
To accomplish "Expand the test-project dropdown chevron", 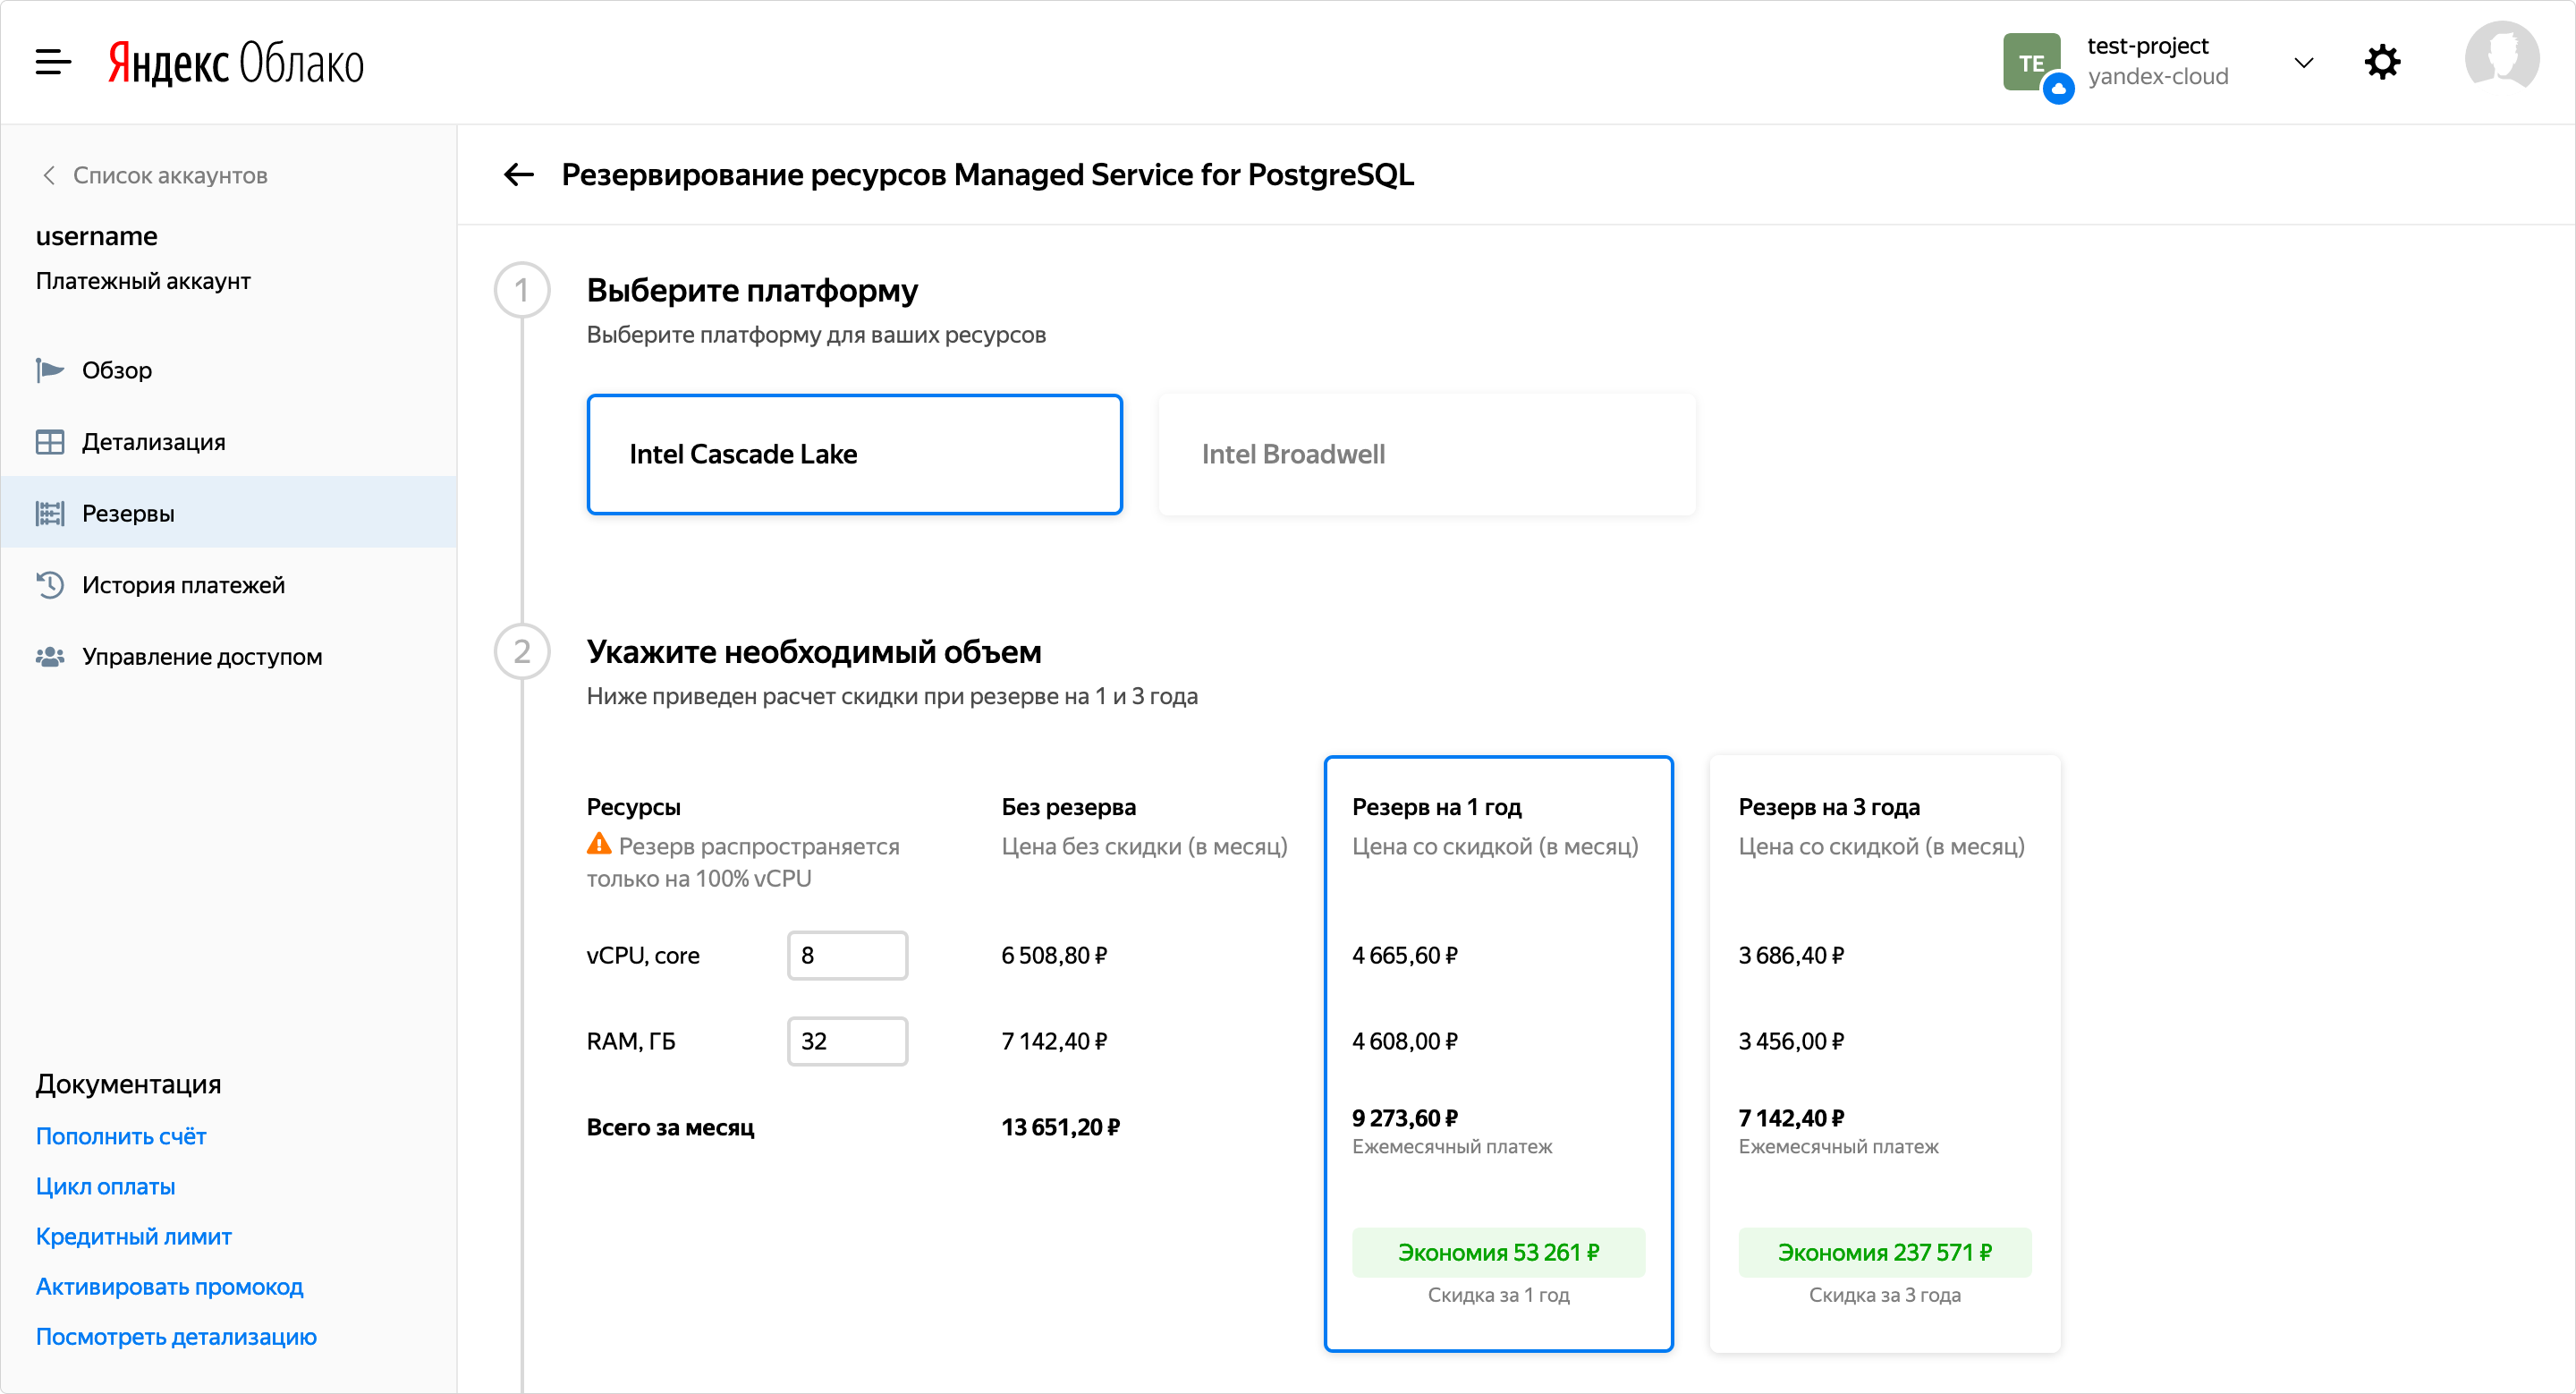I will point(2304,63).
